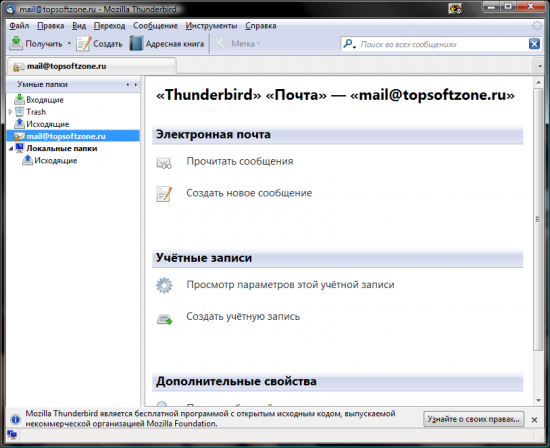This screenshot has height=448, width=550.
Task: Click the Thunderbird icon in title bar
Action: coord(11,9)
